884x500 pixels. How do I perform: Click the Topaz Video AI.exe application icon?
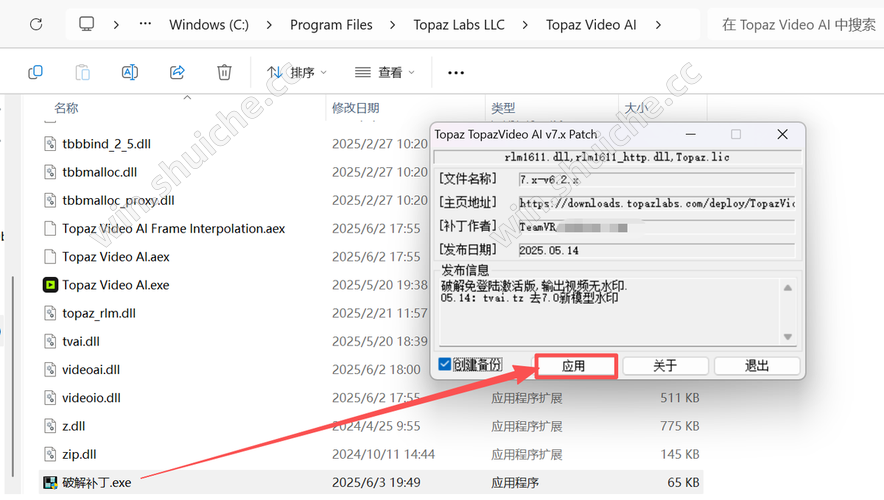(50, 285)
